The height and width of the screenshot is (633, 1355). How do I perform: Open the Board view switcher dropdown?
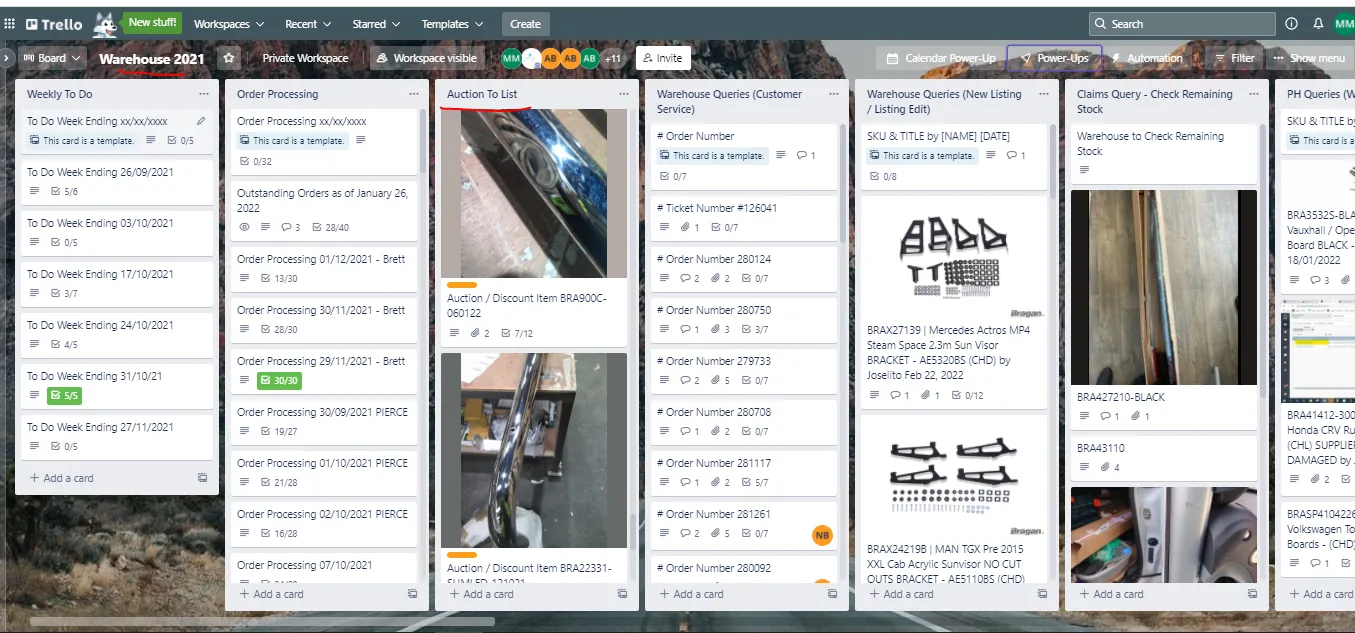52,58
